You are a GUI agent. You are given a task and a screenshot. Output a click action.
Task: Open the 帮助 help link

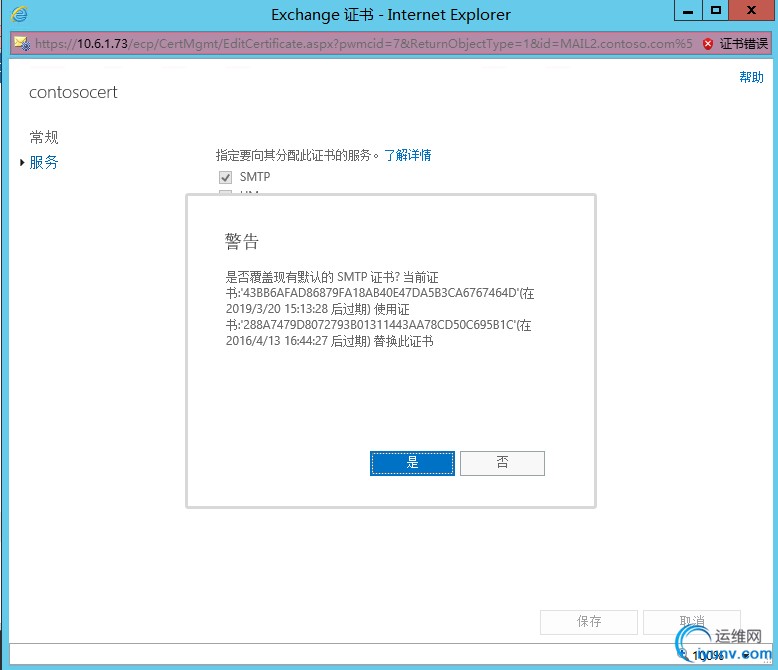(x=751, y=77)
